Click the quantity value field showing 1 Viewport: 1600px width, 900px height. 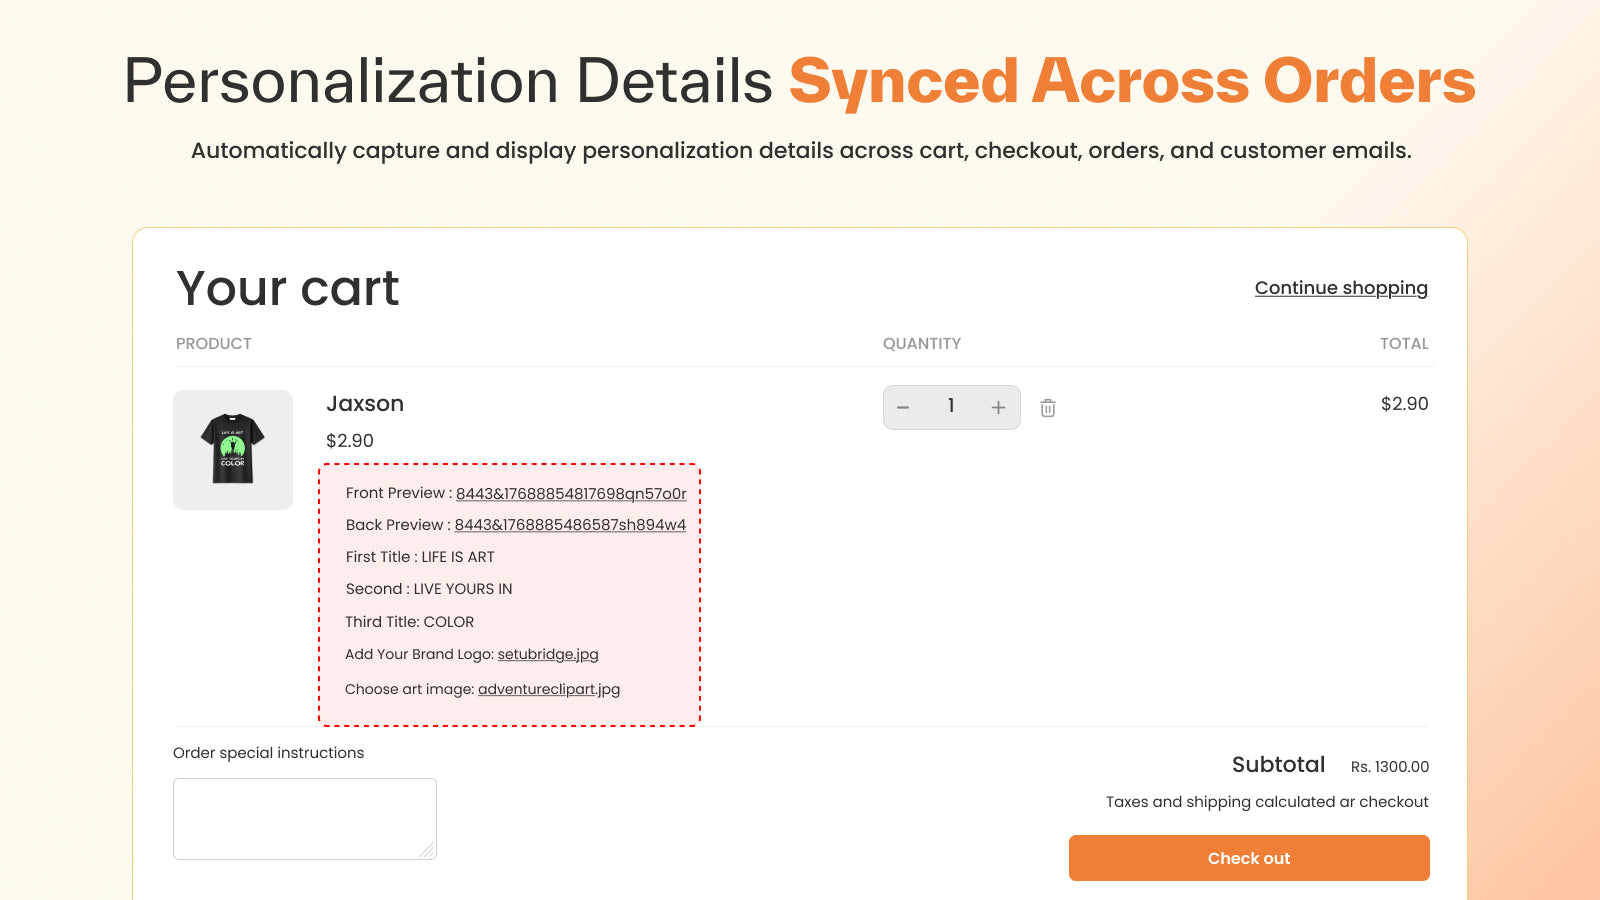coord(951,407)
